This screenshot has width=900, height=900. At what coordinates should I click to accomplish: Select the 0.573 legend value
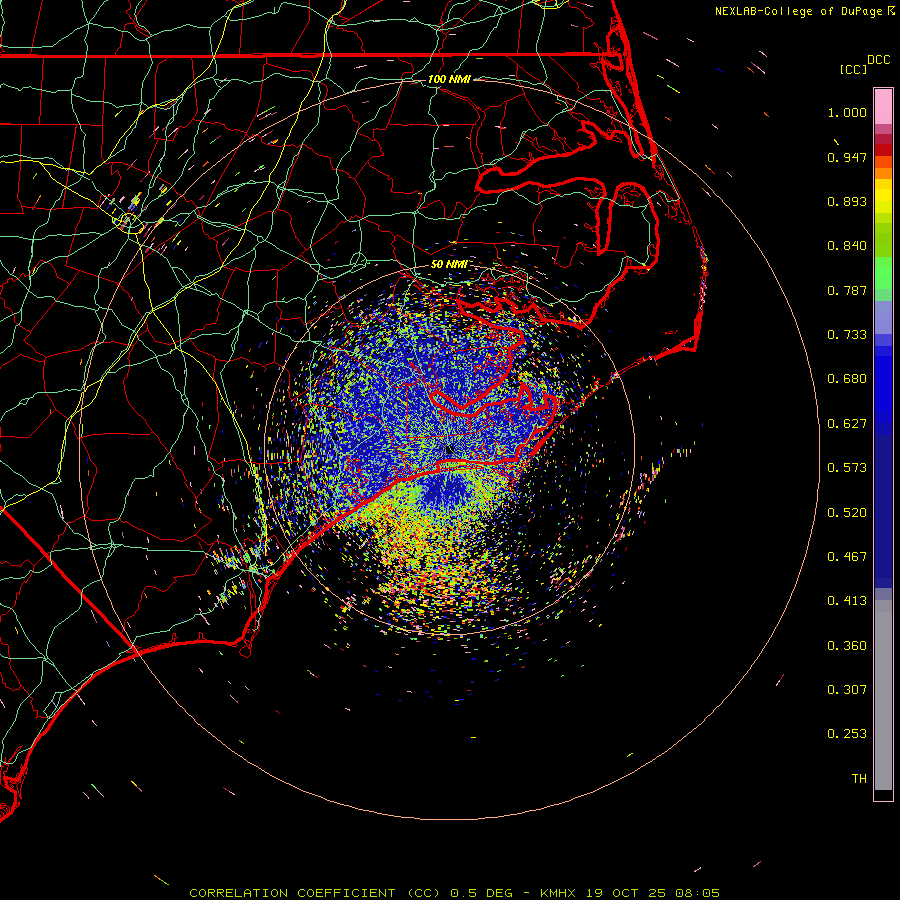(847, 468)
